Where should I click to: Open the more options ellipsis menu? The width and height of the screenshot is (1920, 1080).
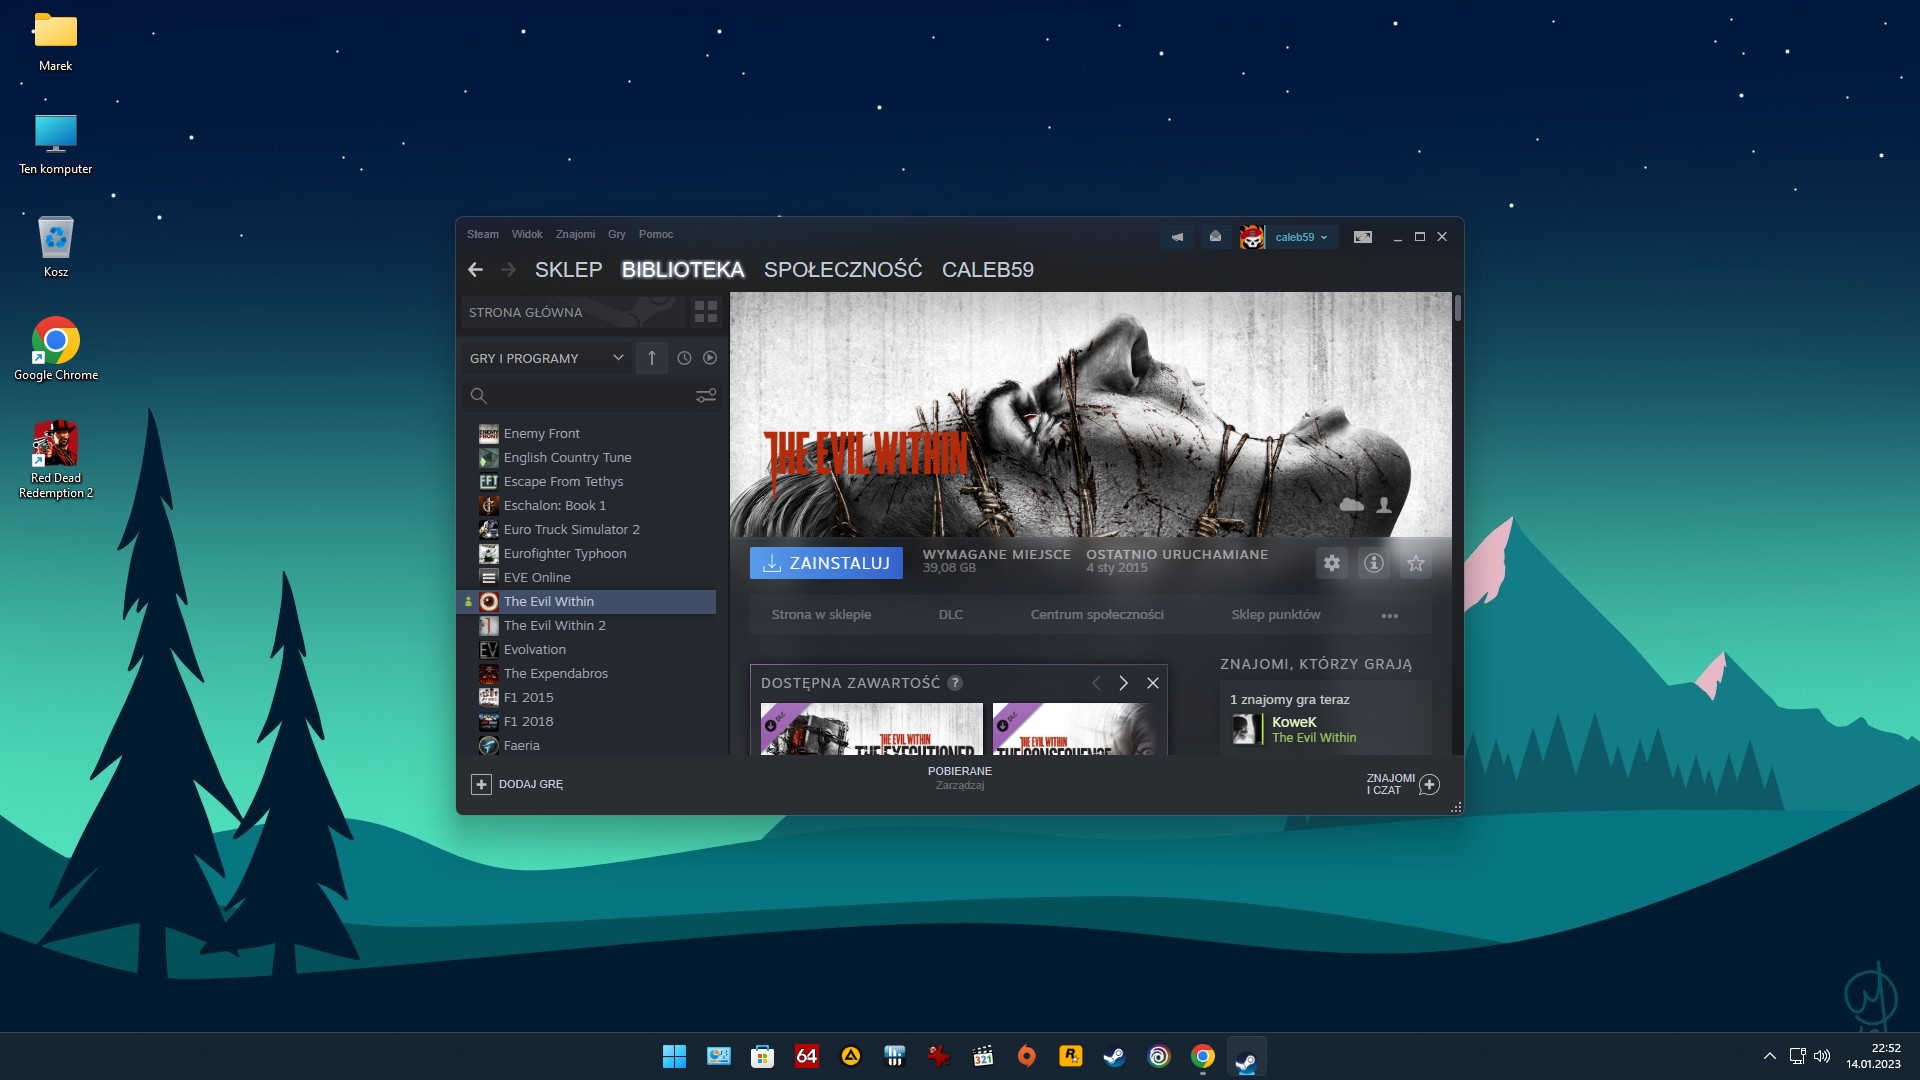pos(1390,615)
